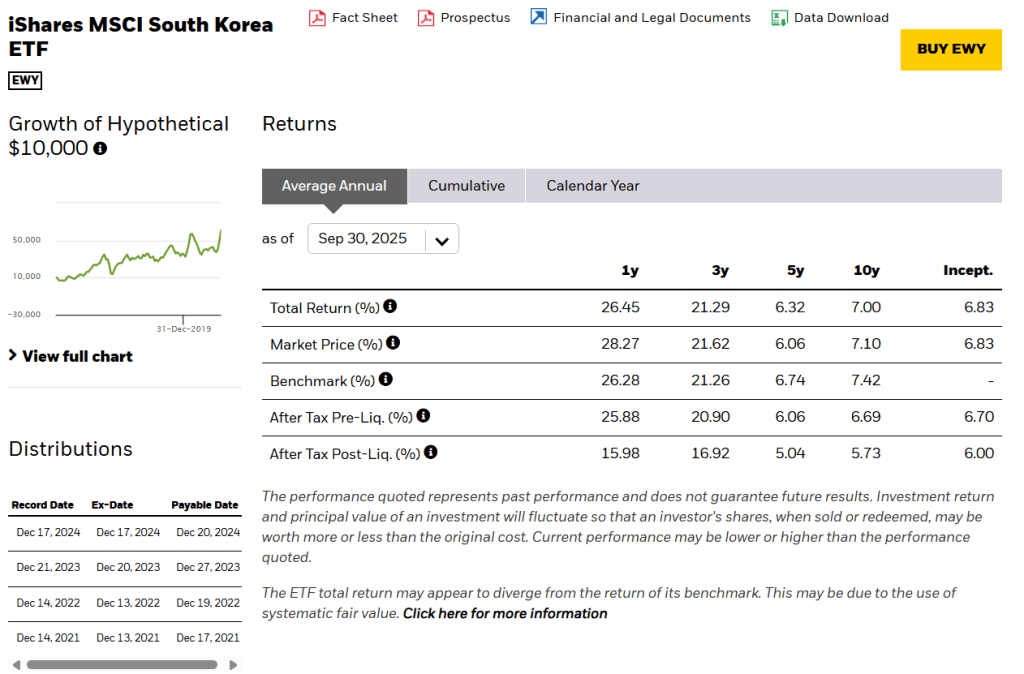Click 'Click here for more information' link

[505, 614]
